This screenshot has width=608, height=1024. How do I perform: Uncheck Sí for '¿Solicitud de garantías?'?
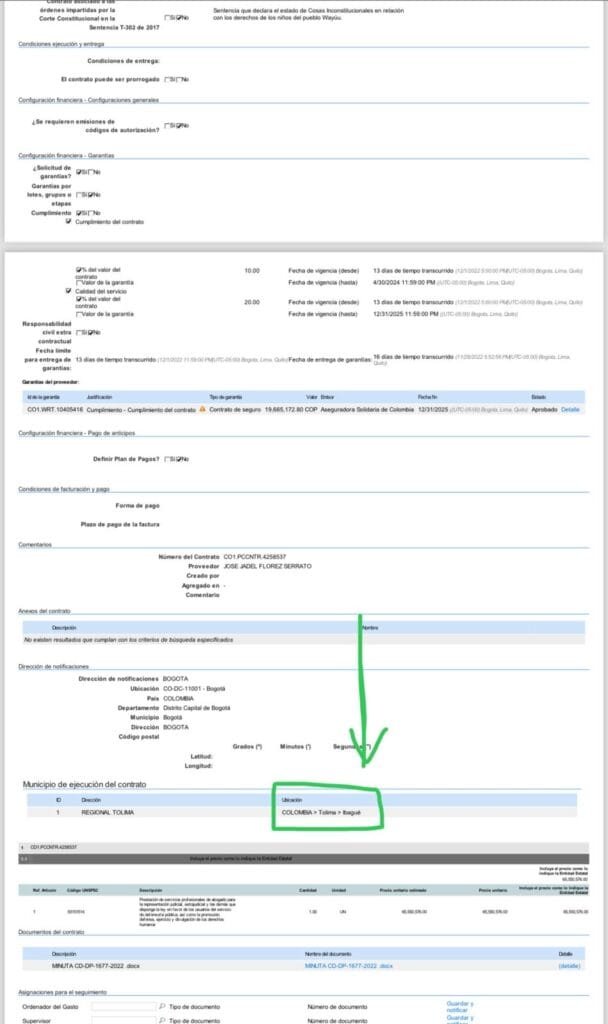[79, 172]
